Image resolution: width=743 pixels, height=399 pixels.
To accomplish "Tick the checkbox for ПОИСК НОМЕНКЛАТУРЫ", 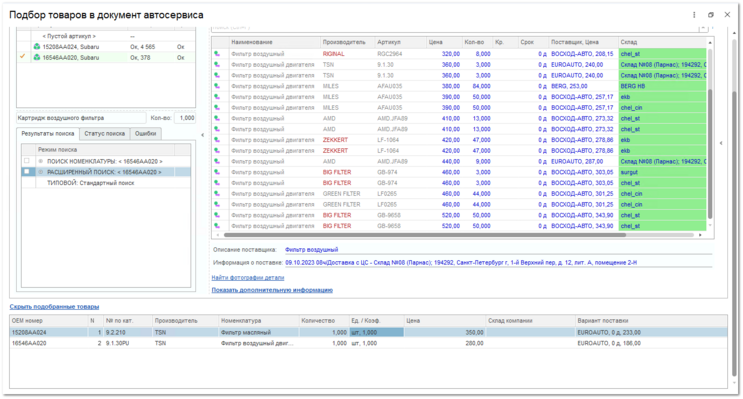I will pyautogui.click(x=27, y=161).
